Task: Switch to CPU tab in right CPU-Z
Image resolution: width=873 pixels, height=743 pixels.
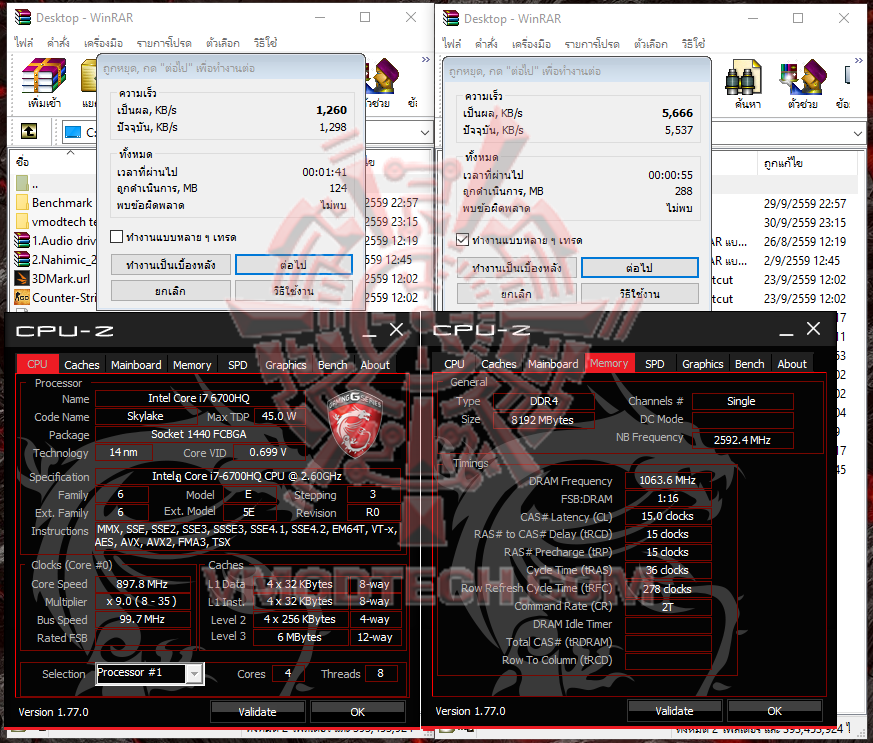Action: pos(454,364)
